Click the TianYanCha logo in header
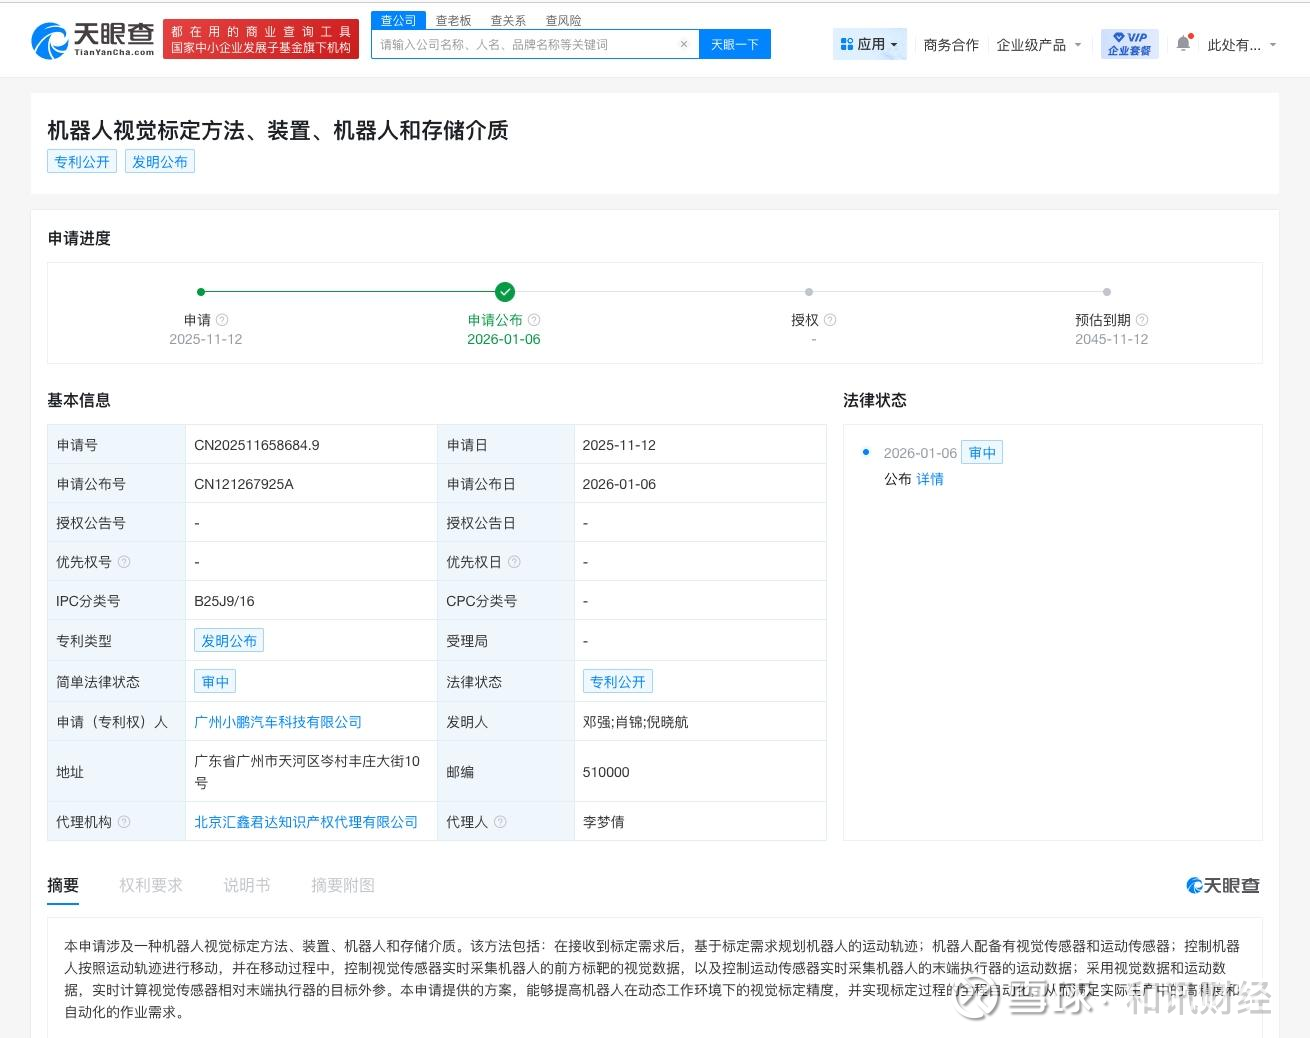Screen dimensions: 1310x1038 pyautogui.click(x=93, y=40)
